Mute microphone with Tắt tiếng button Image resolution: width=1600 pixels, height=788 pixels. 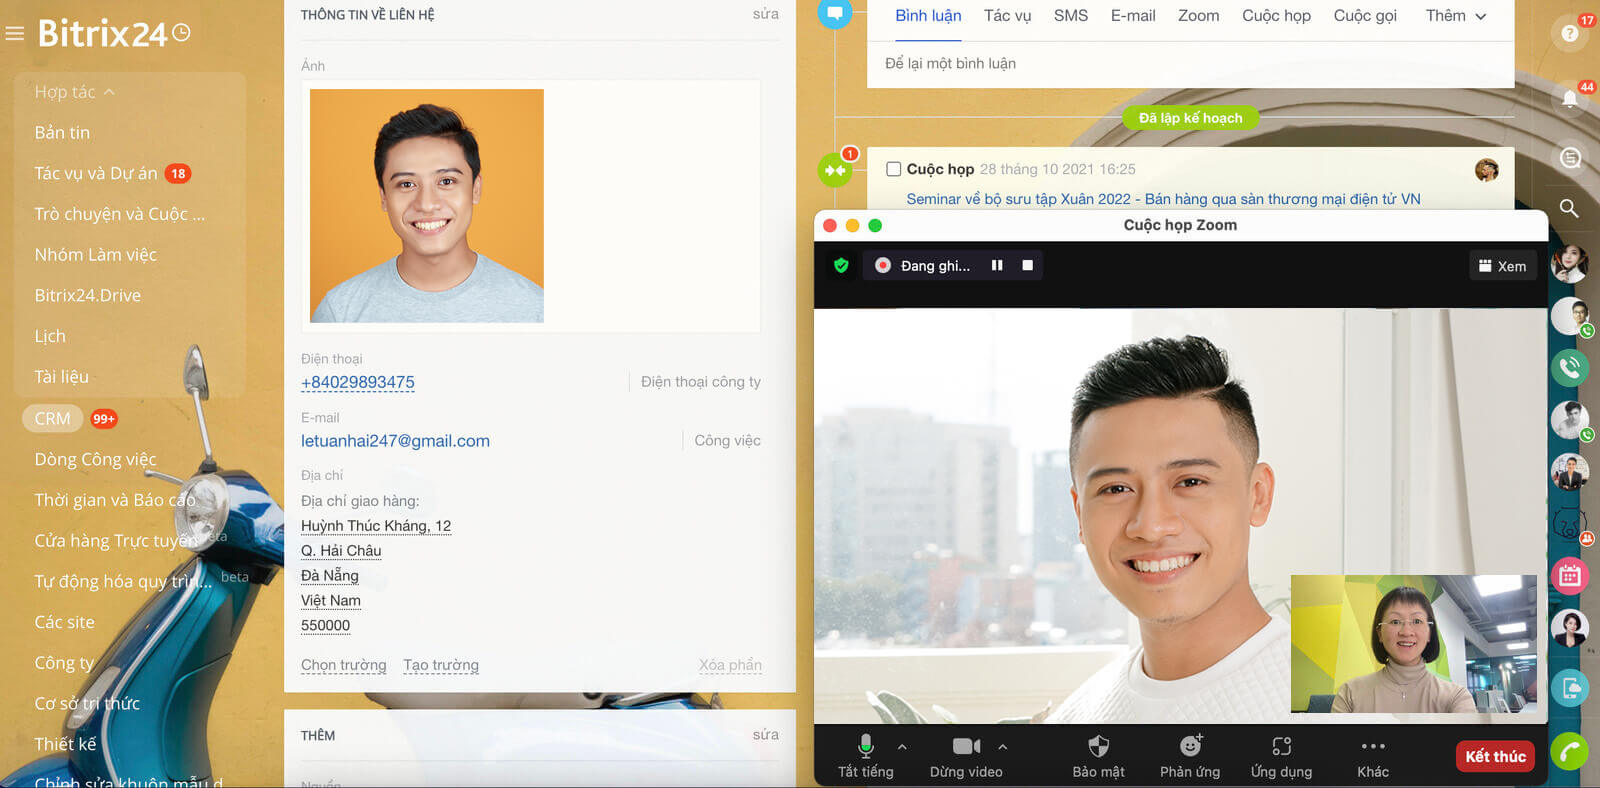click(x=866, y=756)
